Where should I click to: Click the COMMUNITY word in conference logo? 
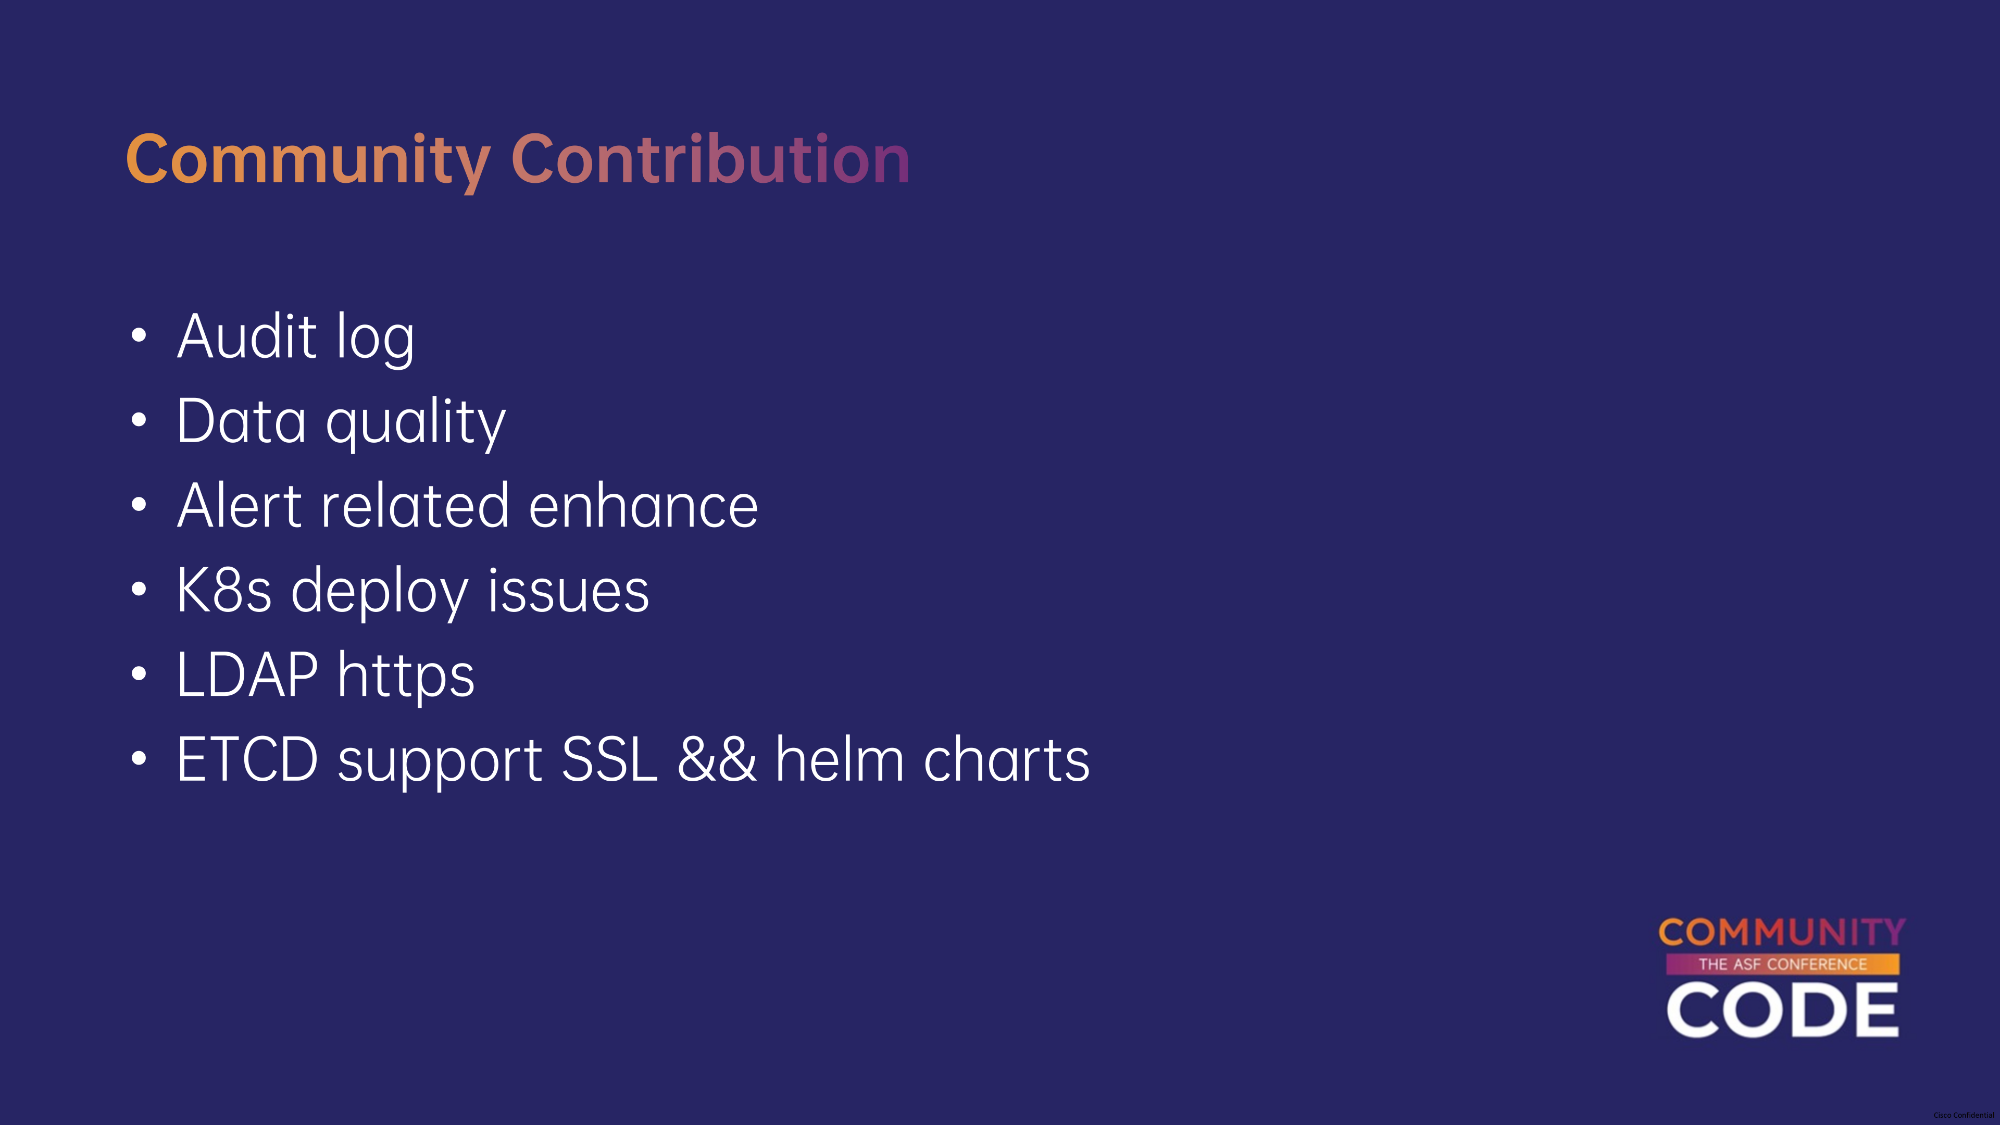point(1782,933)
